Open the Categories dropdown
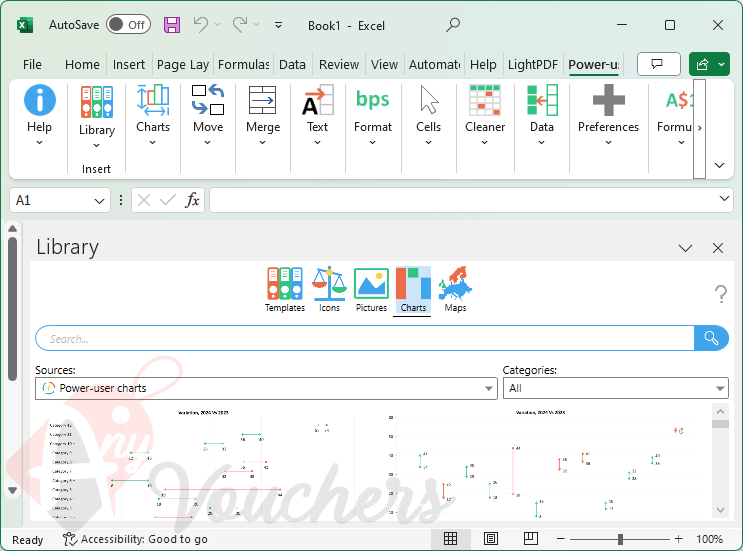 720,388
